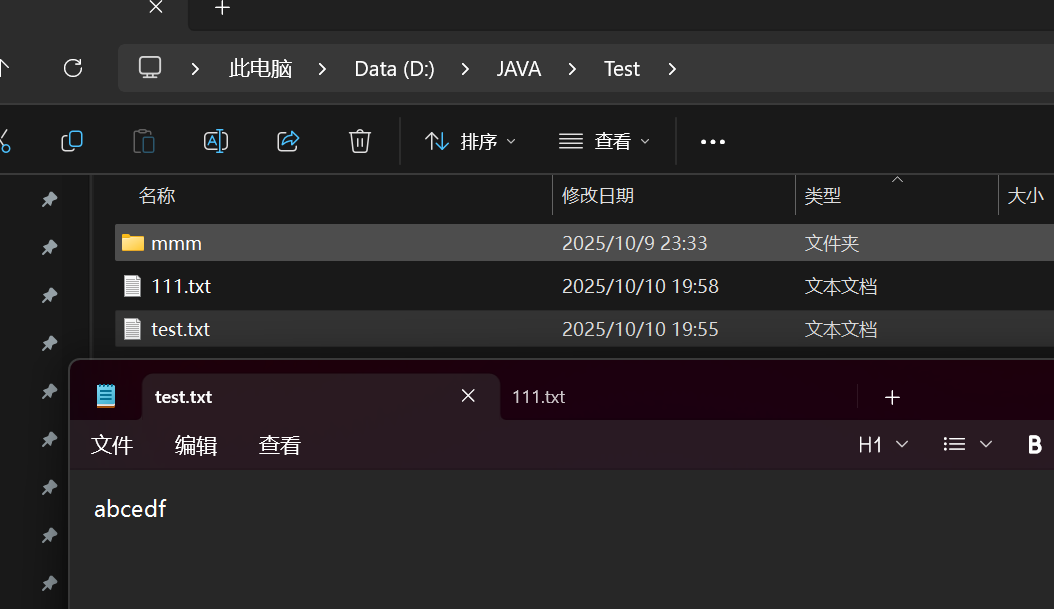Delete the selection via the trash icon
Screen dimensions: 1054x609
pos(359,141)
